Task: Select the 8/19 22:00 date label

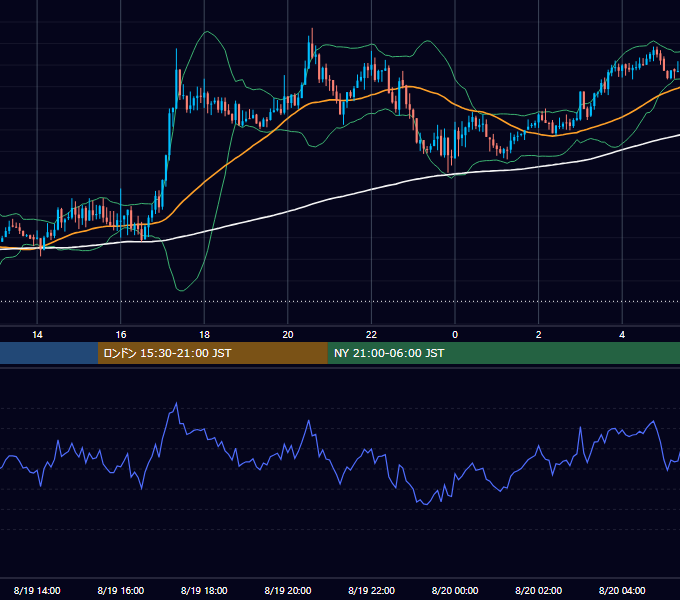Action: pos(371,590)
